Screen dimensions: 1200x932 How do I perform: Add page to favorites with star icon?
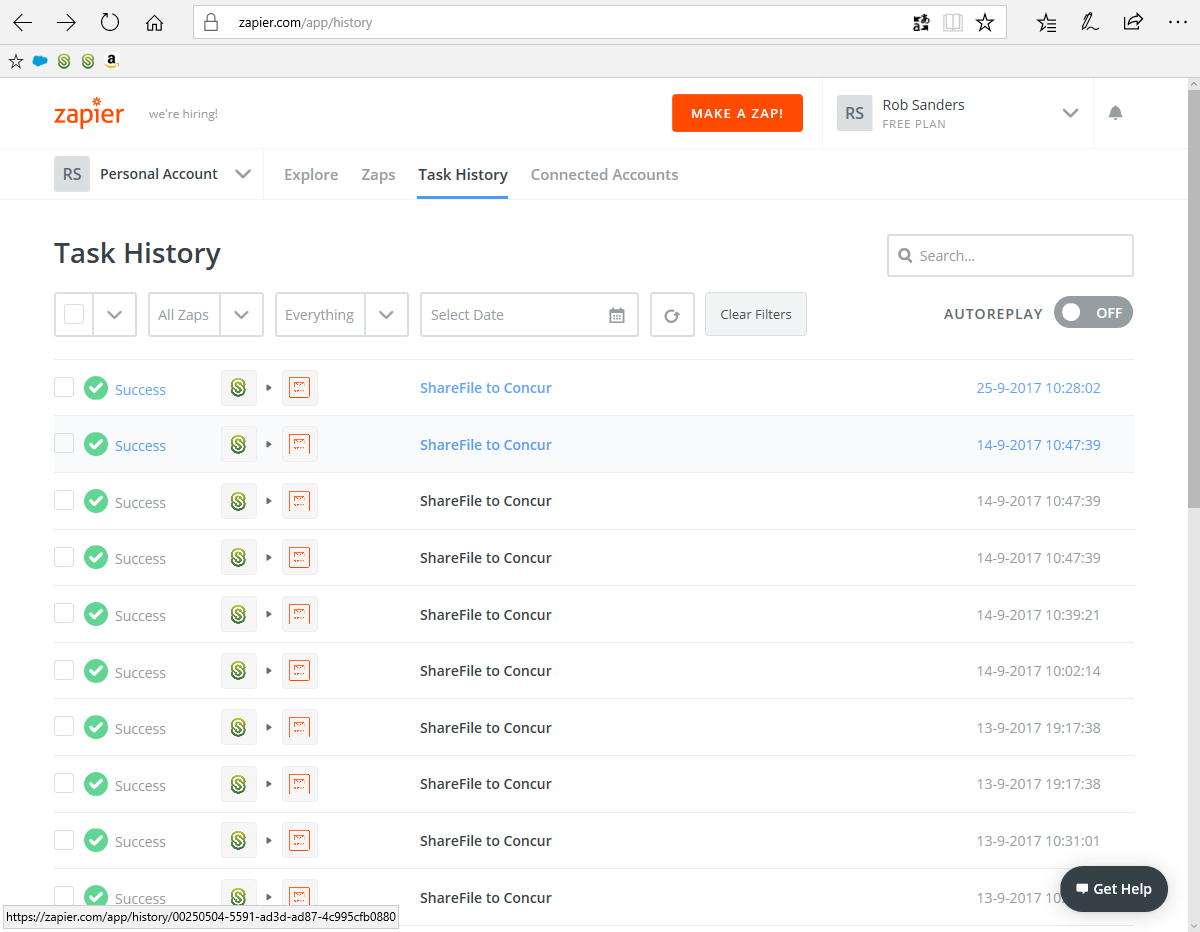(985, 22)
